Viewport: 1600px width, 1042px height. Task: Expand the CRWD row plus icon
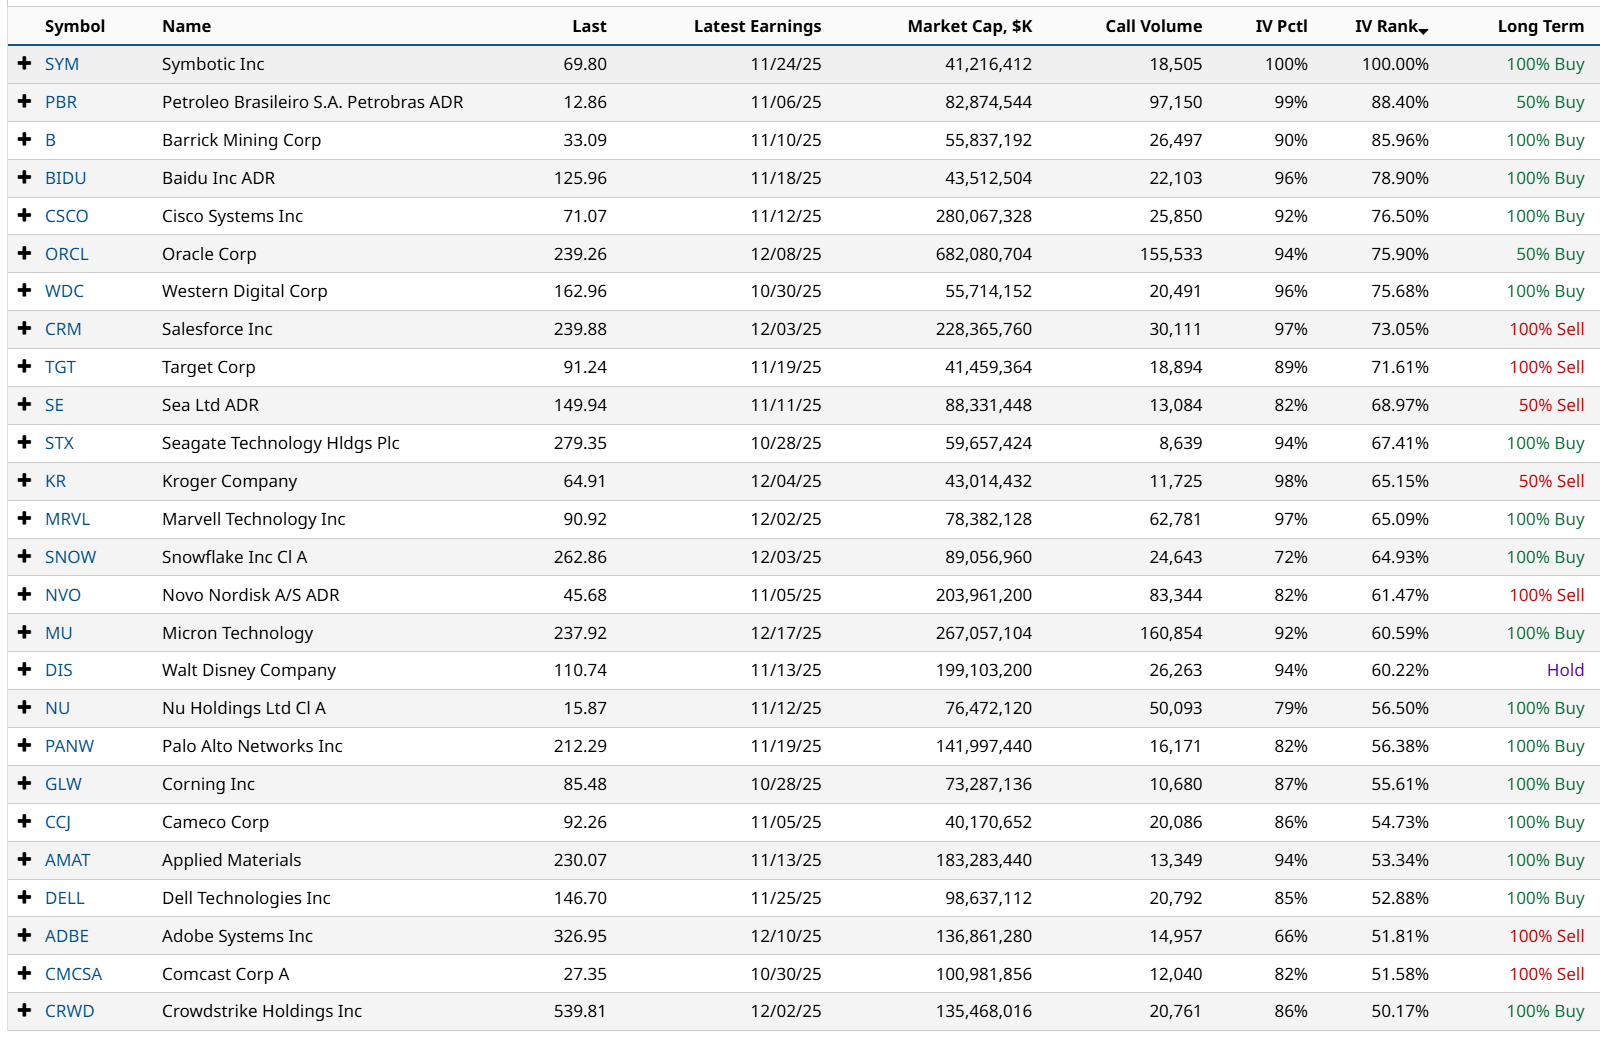pos(25,1011)
